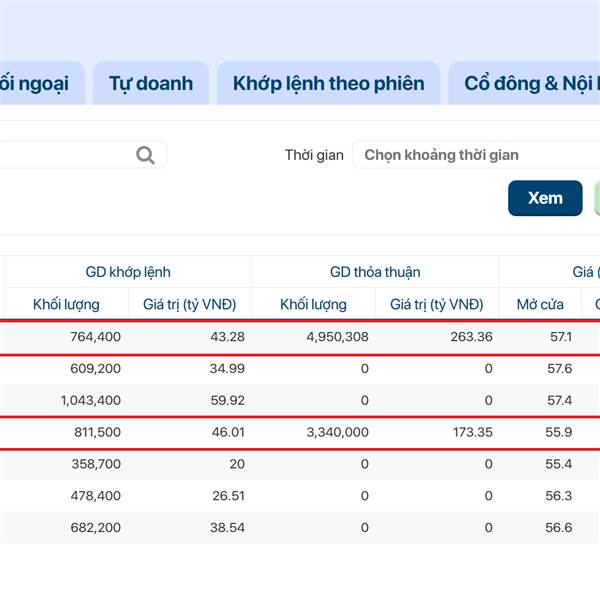600x600 pixels.
Task: Click Giá trị (tỷ VNĐ) header under GD thỏa thuận
Action: tap(437, 304)
